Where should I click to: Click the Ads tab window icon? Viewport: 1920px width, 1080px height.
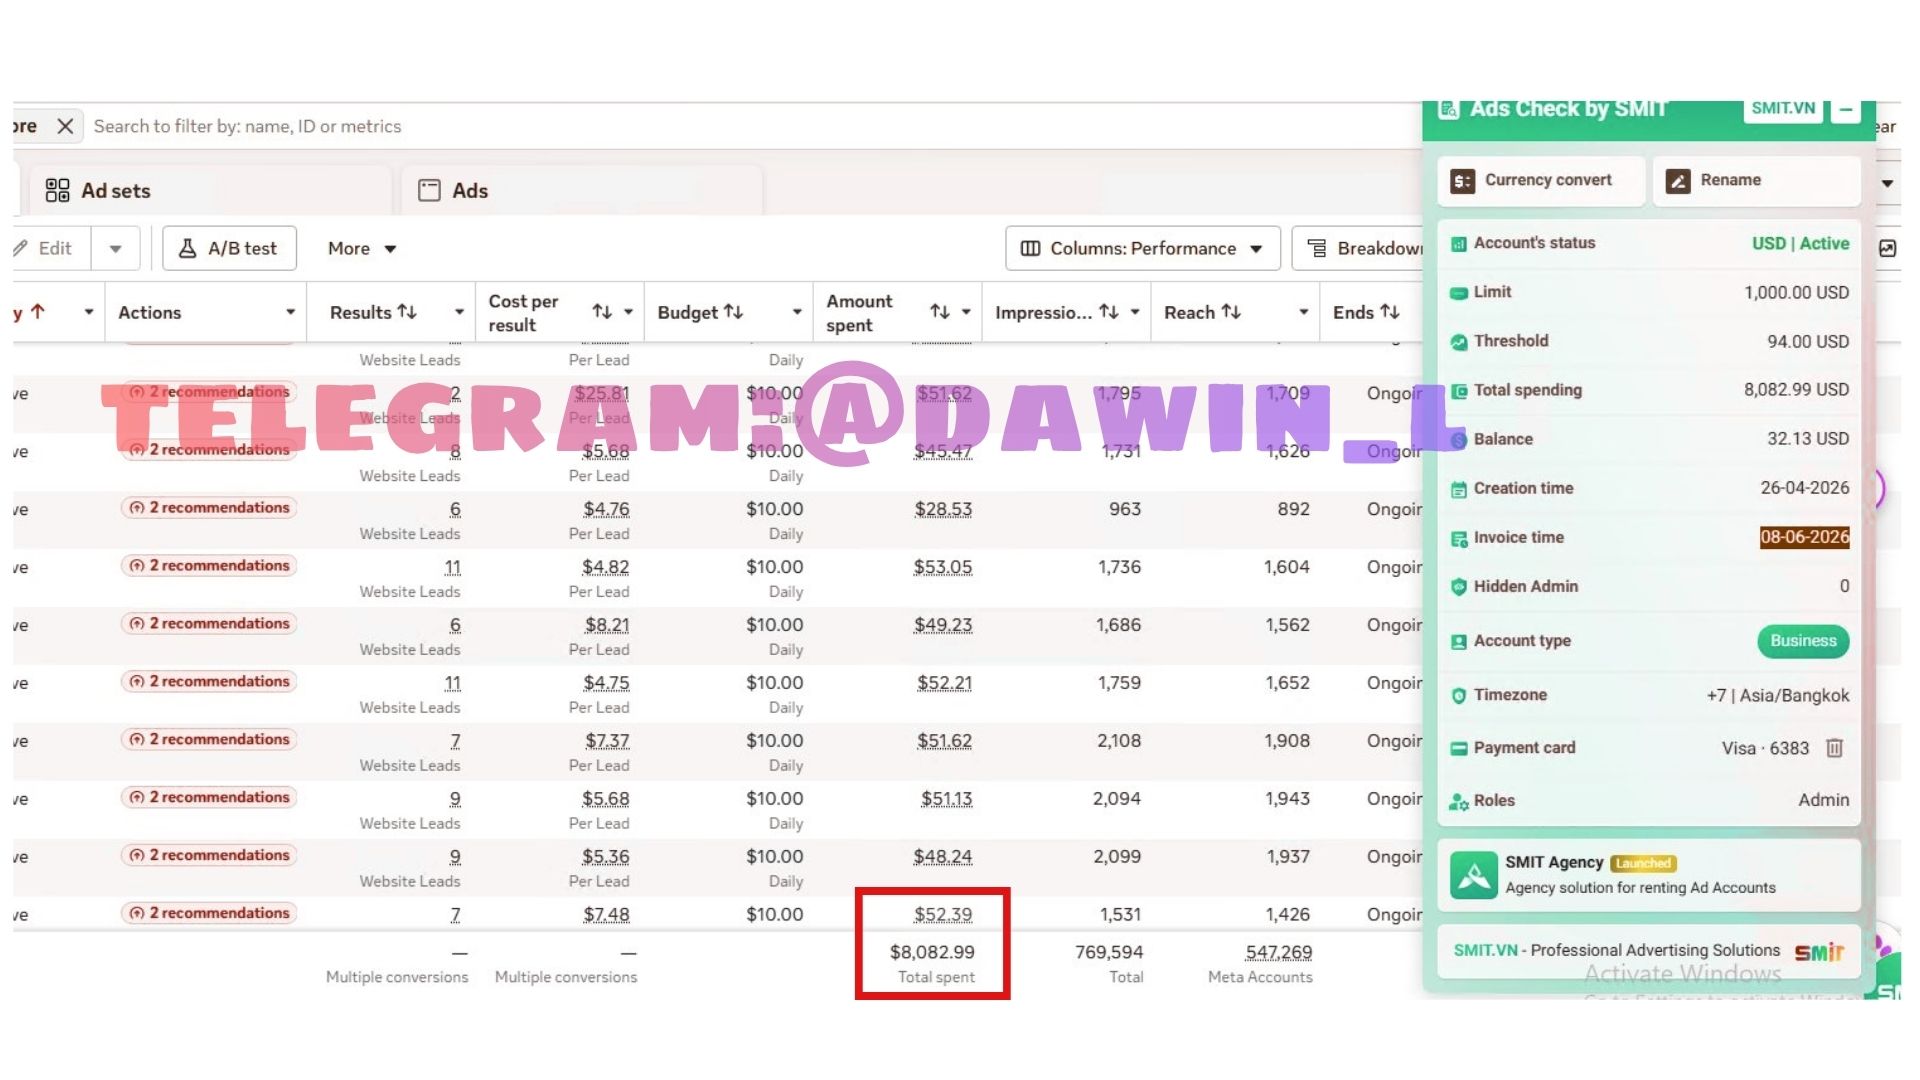(x=429, y=190)
